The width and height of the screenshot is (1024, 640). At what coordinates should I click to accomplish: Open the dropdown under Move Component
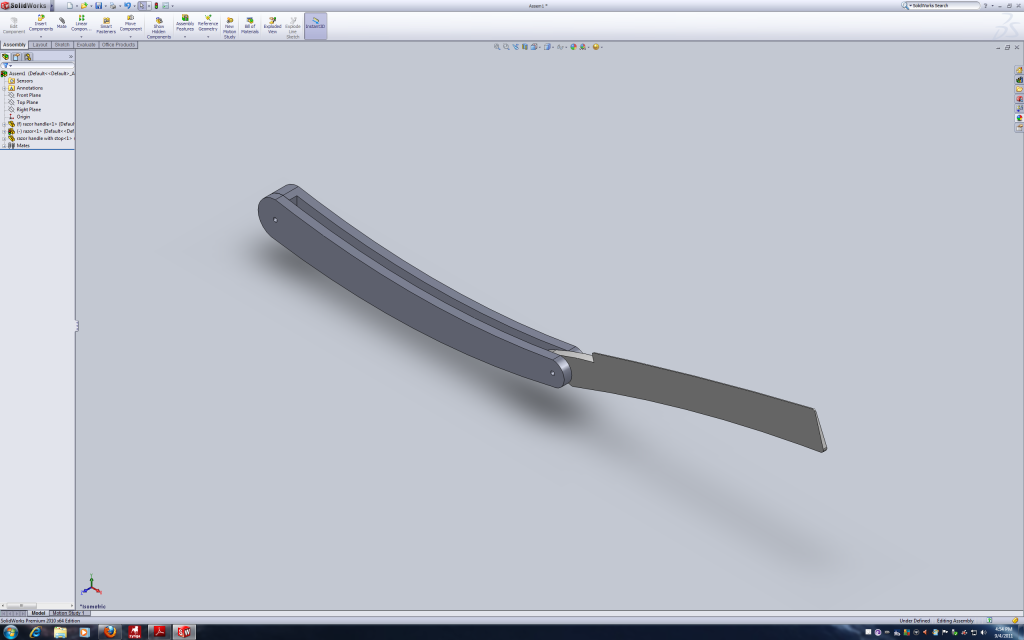(x=131, y=37)
